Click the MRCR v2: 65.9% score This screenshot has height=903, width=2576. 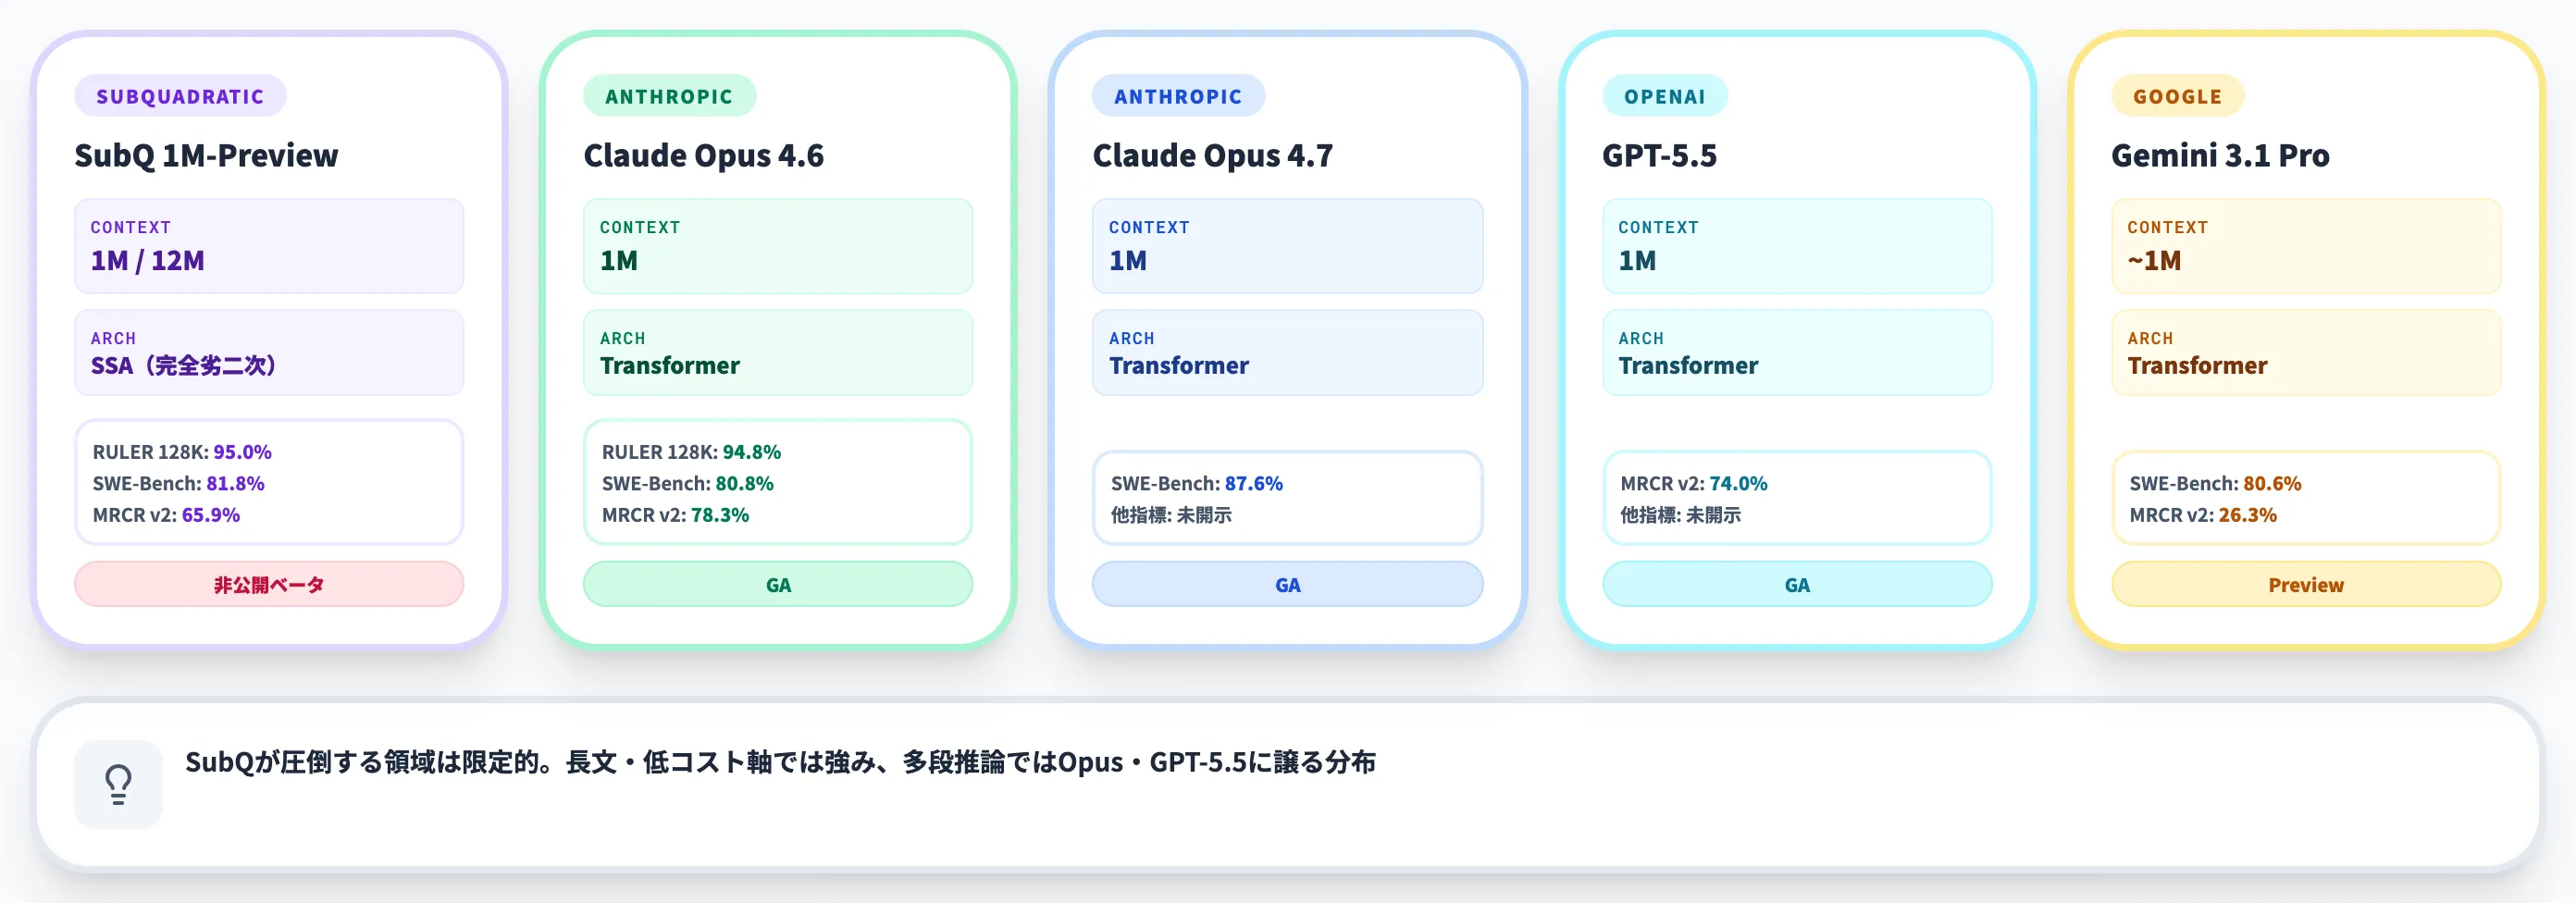point(166,515)
